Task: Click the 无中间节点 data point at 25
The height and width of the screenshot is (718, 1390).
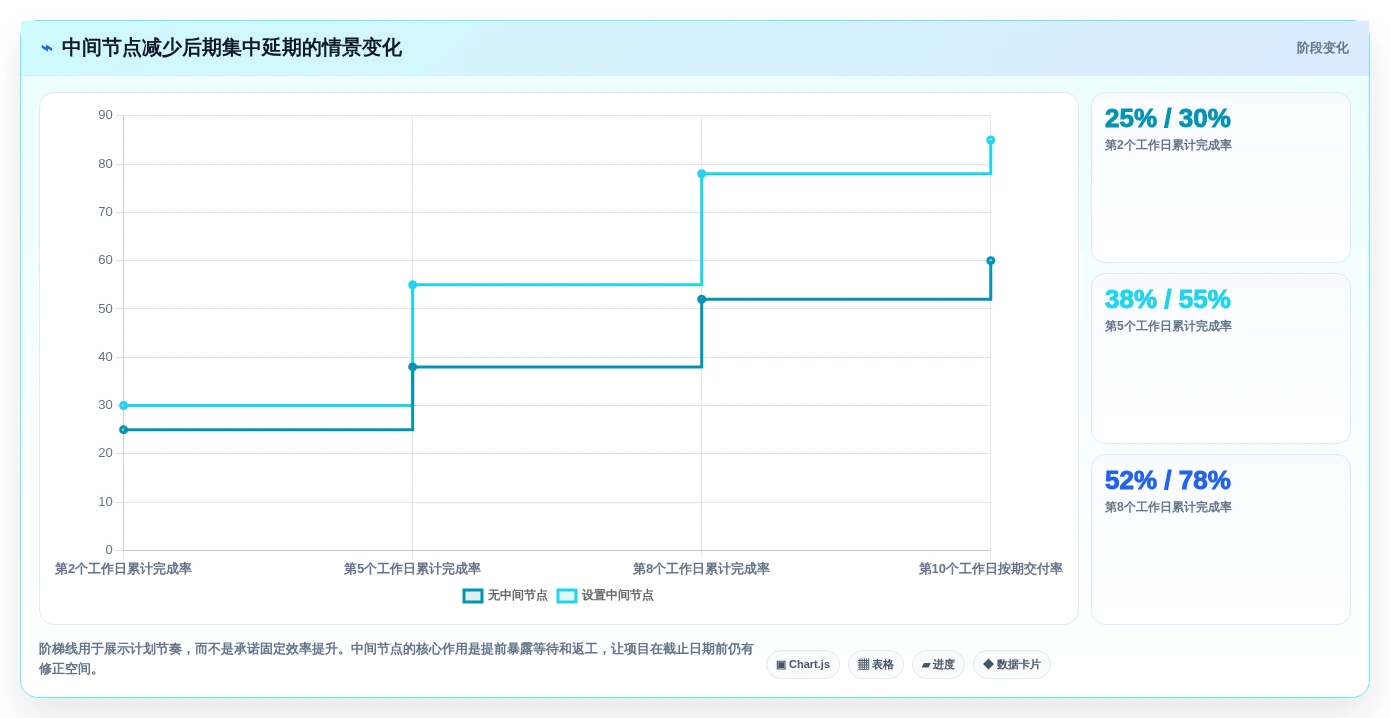Action: tap(124, 430)
